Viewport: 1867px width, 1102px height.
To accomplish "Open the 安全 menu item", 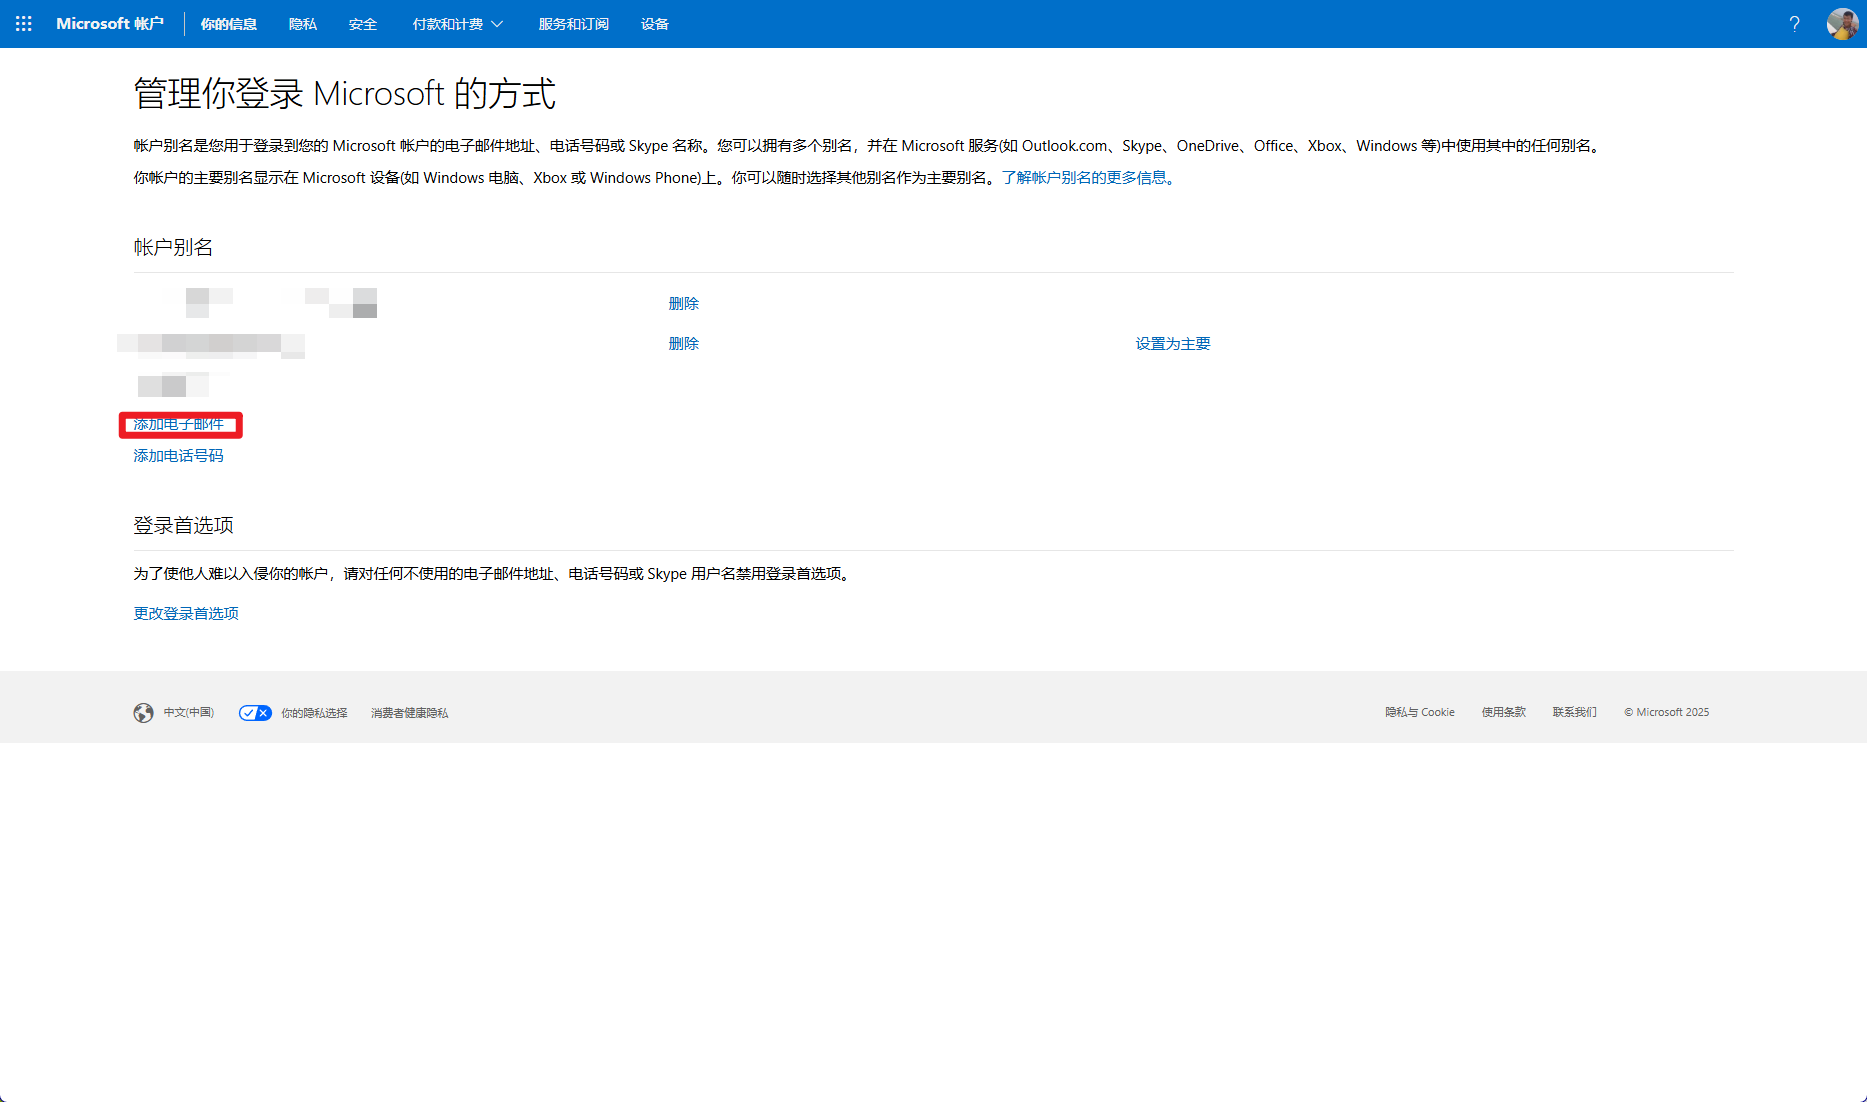I will pyautogui.click(x=362, y=23).
